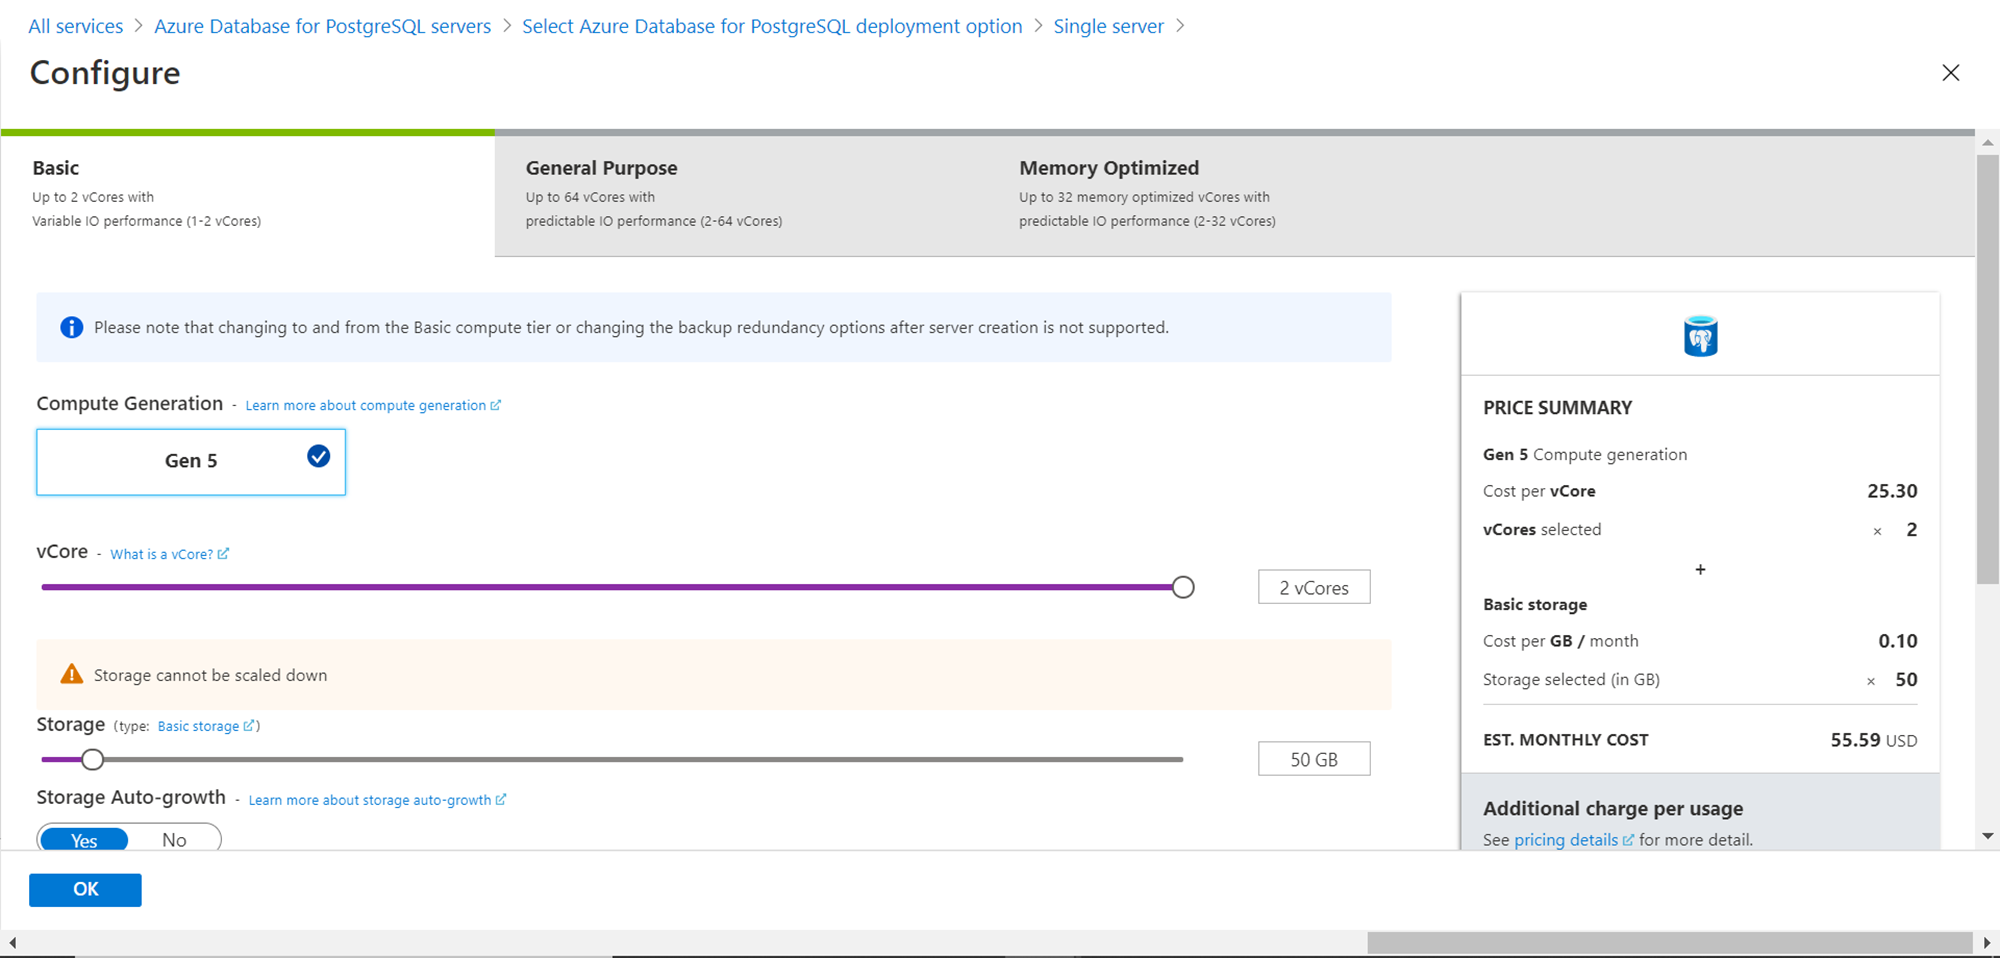Close the Configure panel with X
Image resolution: width=2000 pixels, height=958 pixels.
[1950, 73]
